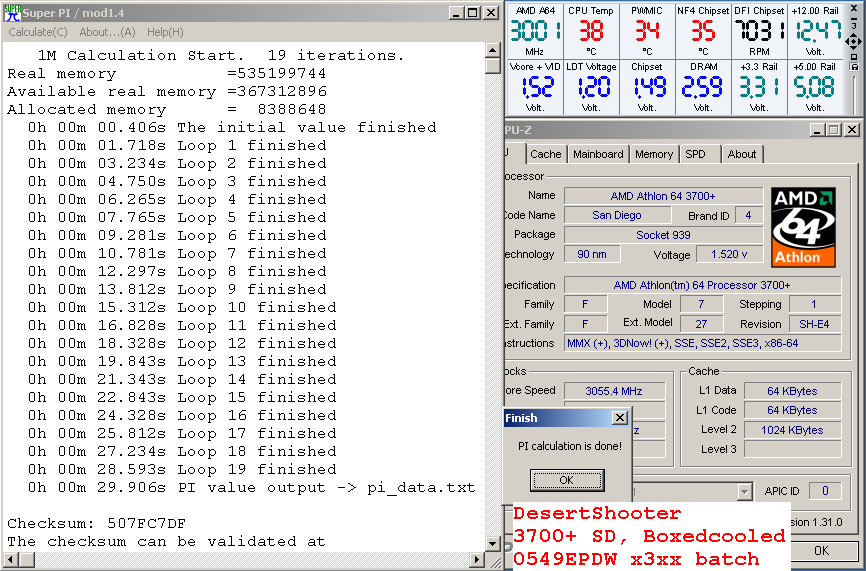Select the NF4 Chipset temperature tile
The height and width of the screenshot is (571, 866).
pos(703,30)
